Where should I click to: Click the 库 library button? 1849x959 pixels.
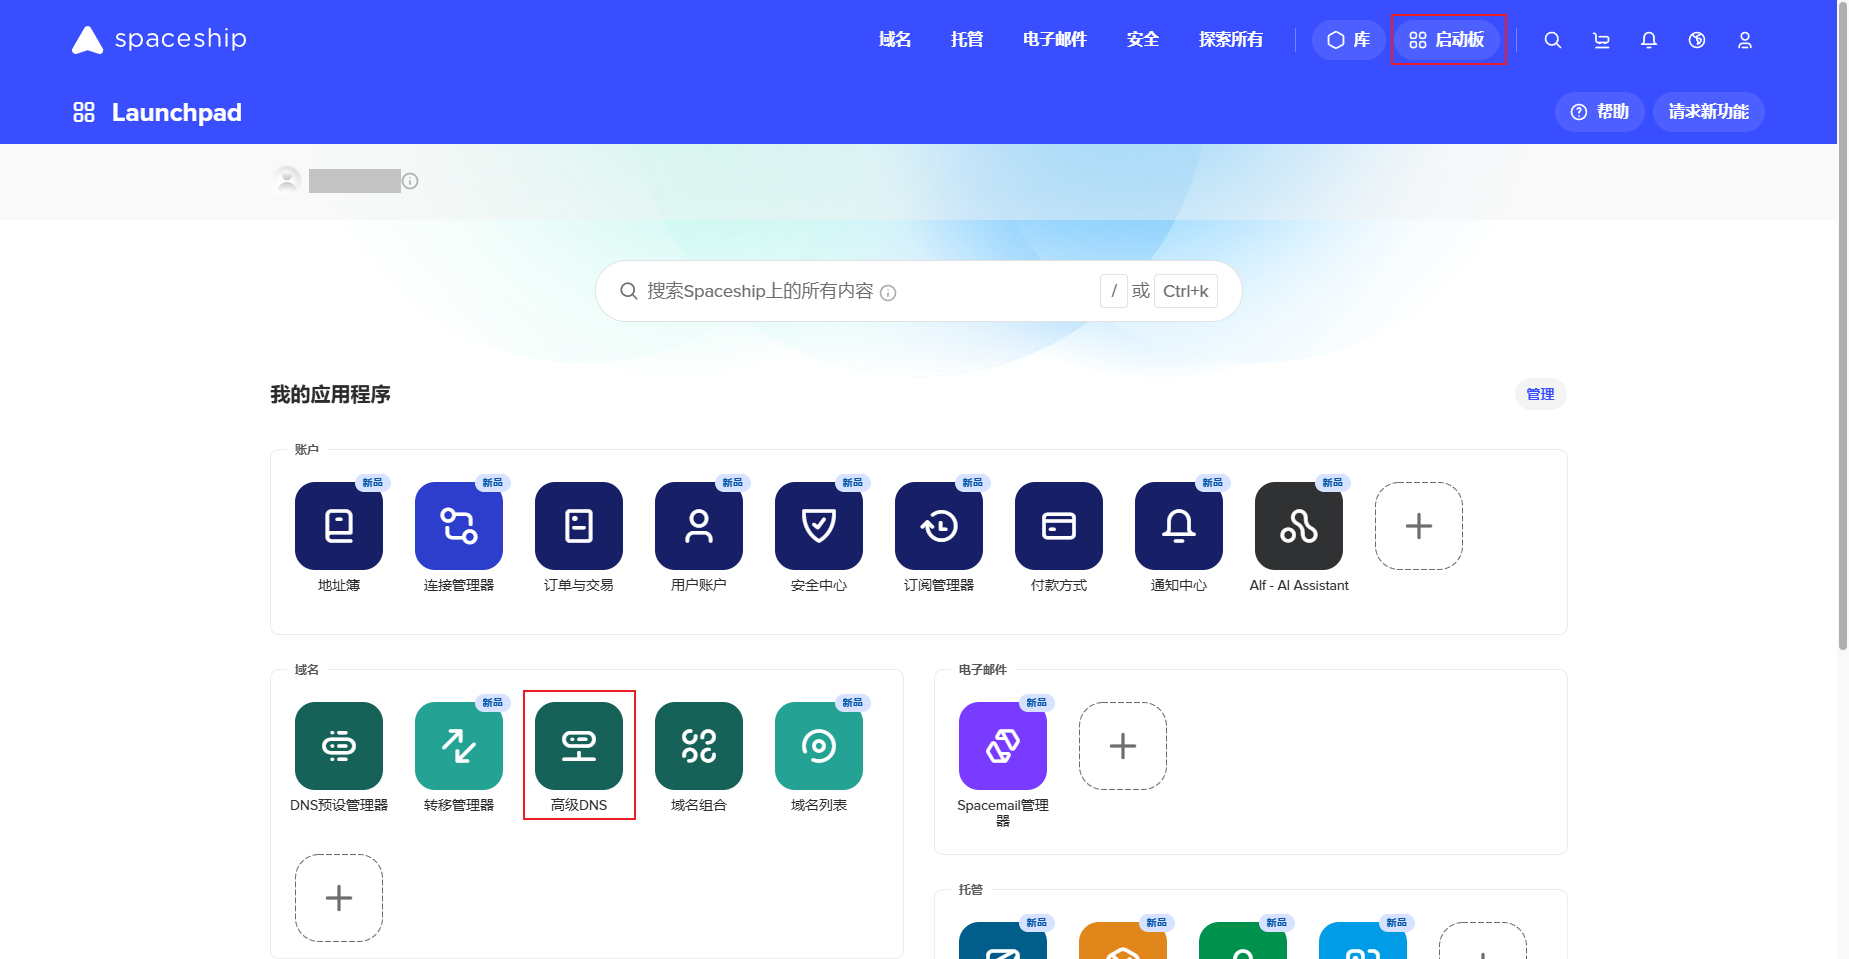tap(1348, 40)
